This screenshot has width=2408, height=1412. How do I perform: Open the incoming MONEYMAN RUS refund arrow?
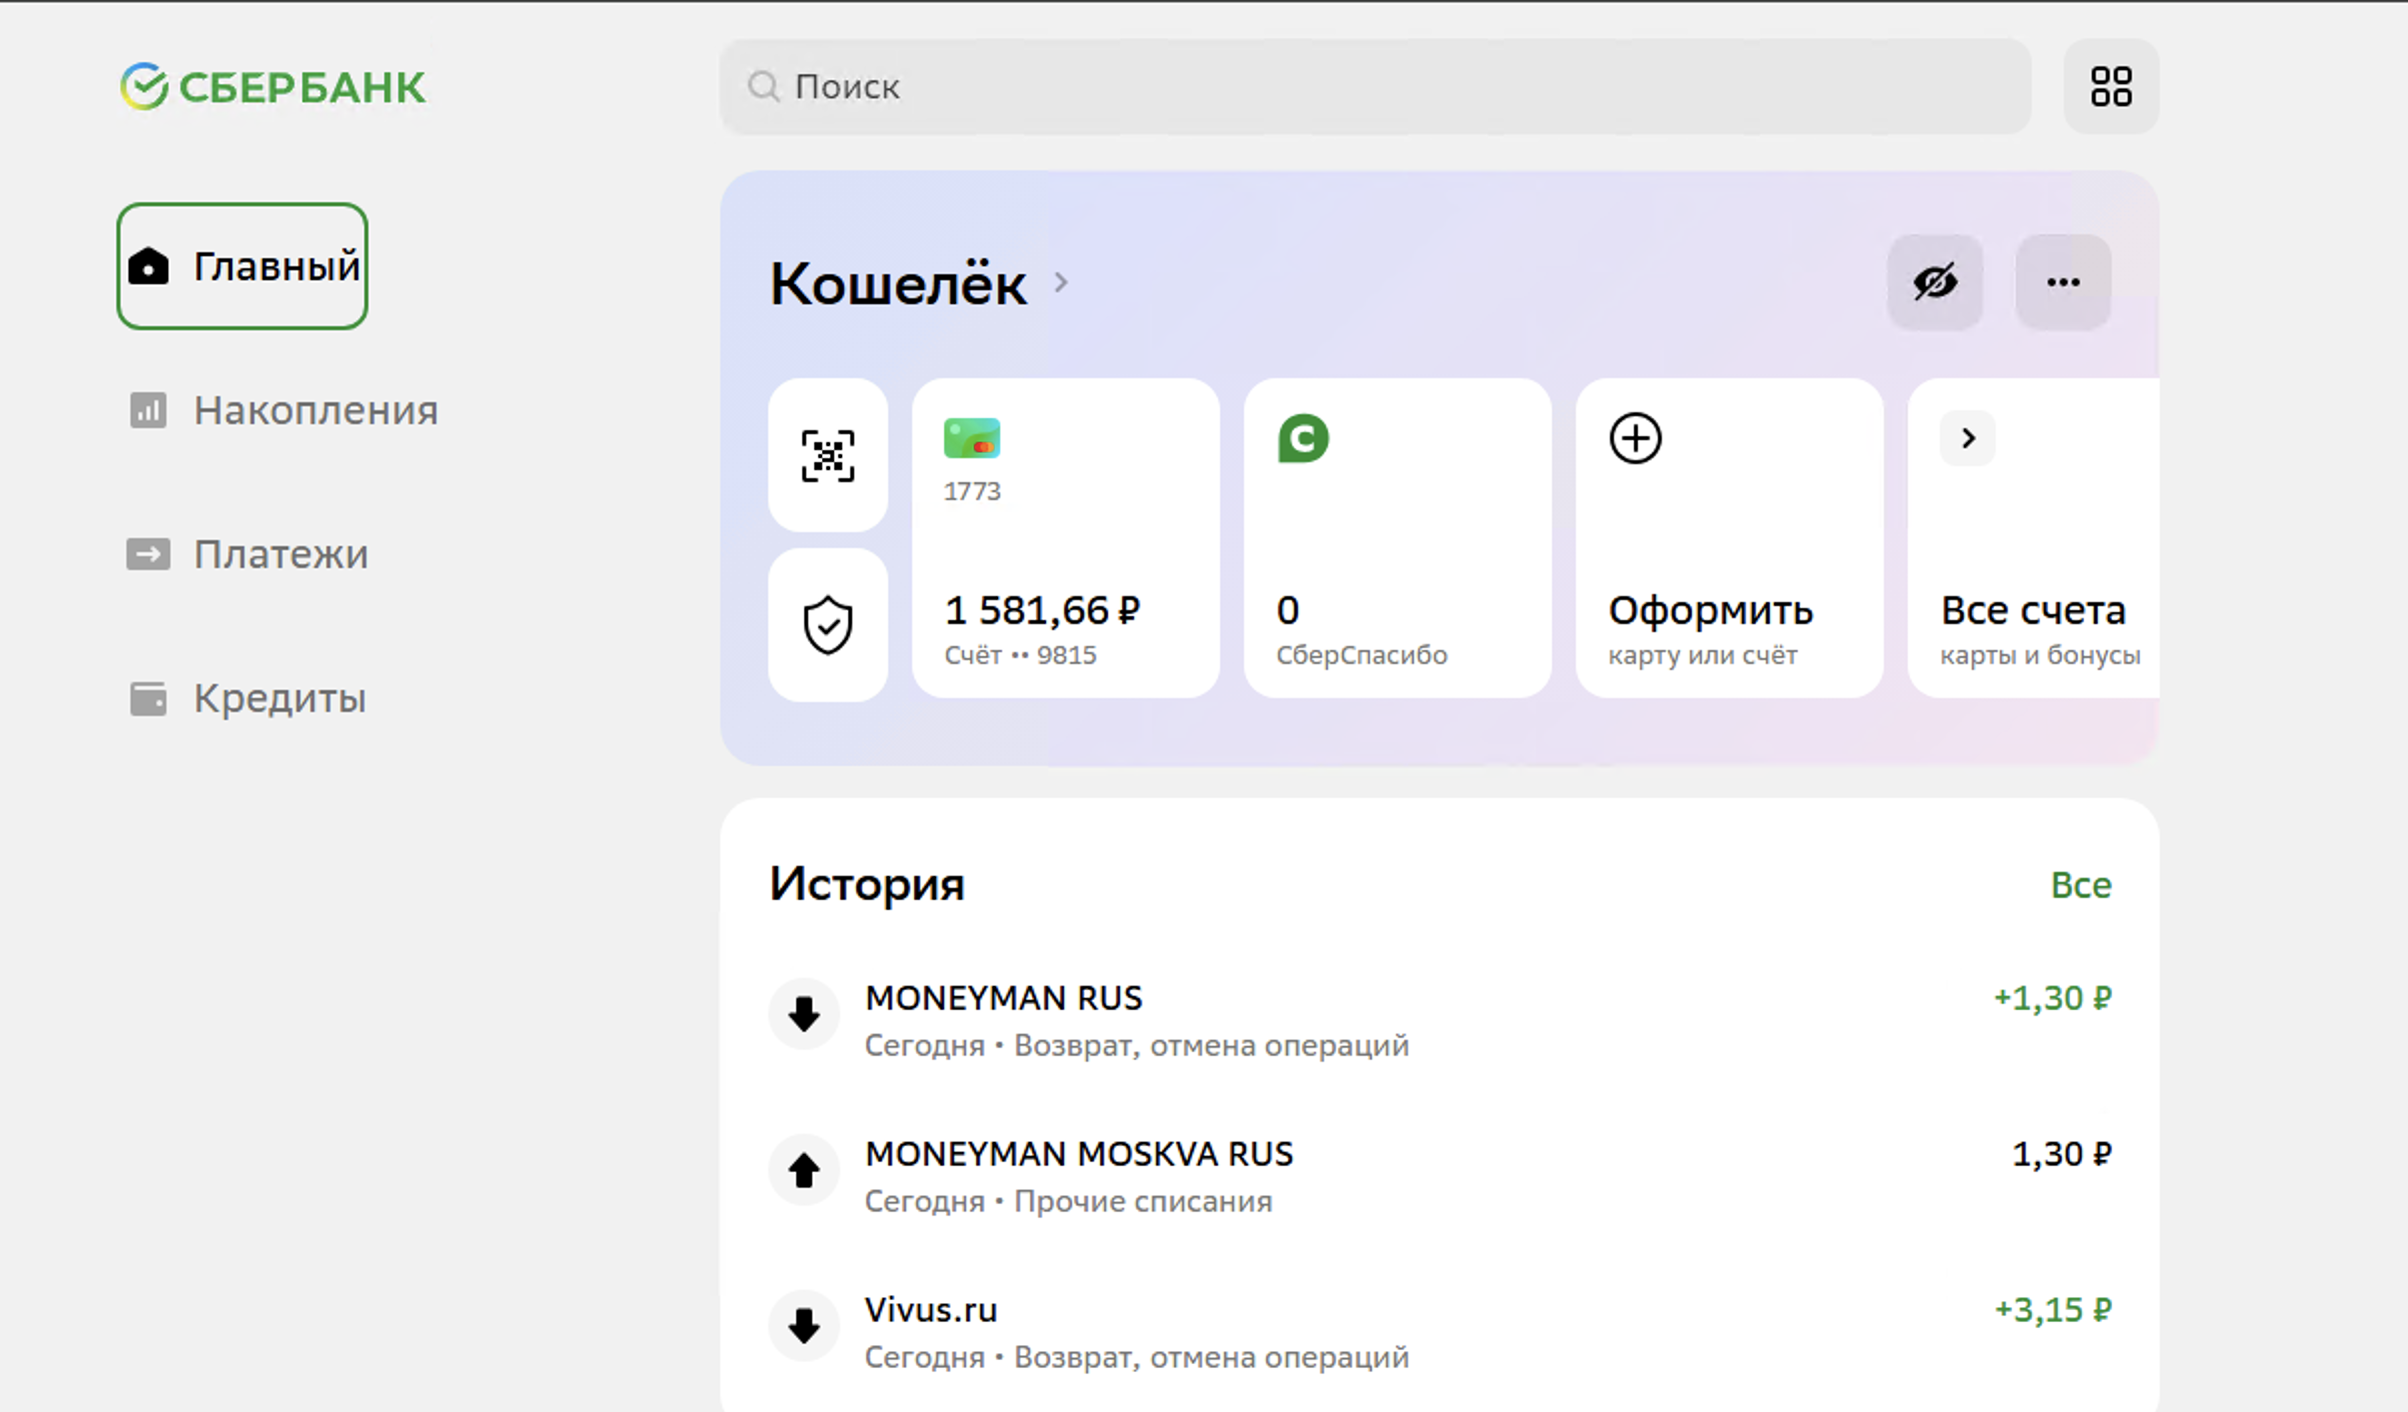803,1014
